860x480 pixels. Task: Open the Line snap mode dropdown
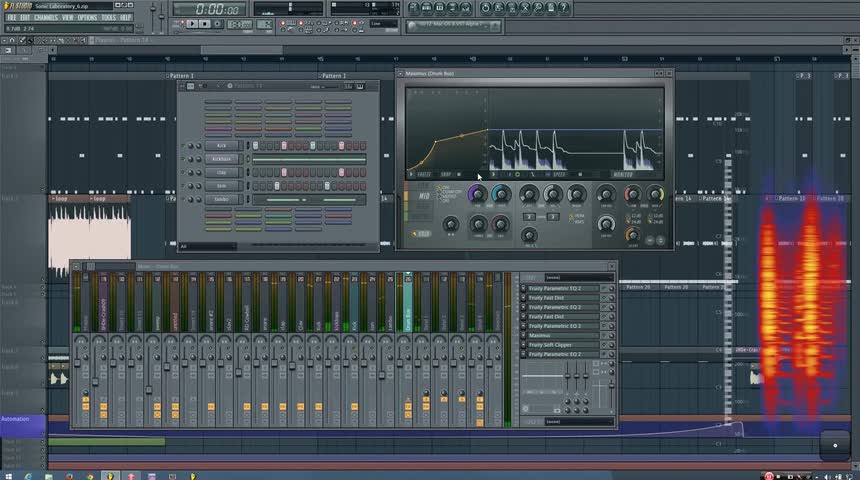click(x=382, y=23)
